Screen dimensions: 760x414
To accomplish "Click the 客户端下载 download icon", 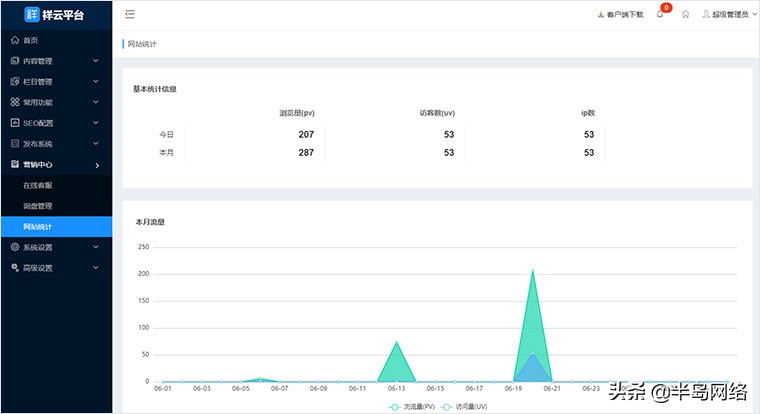I will (x=600, y=15).
